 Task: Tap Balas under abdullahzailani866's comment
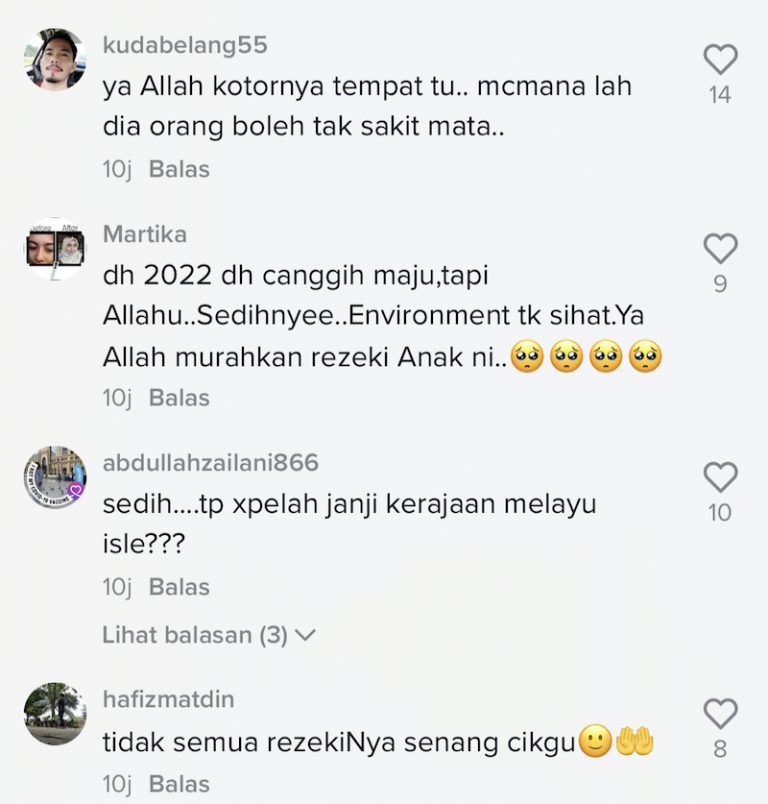tap(179, 587)
